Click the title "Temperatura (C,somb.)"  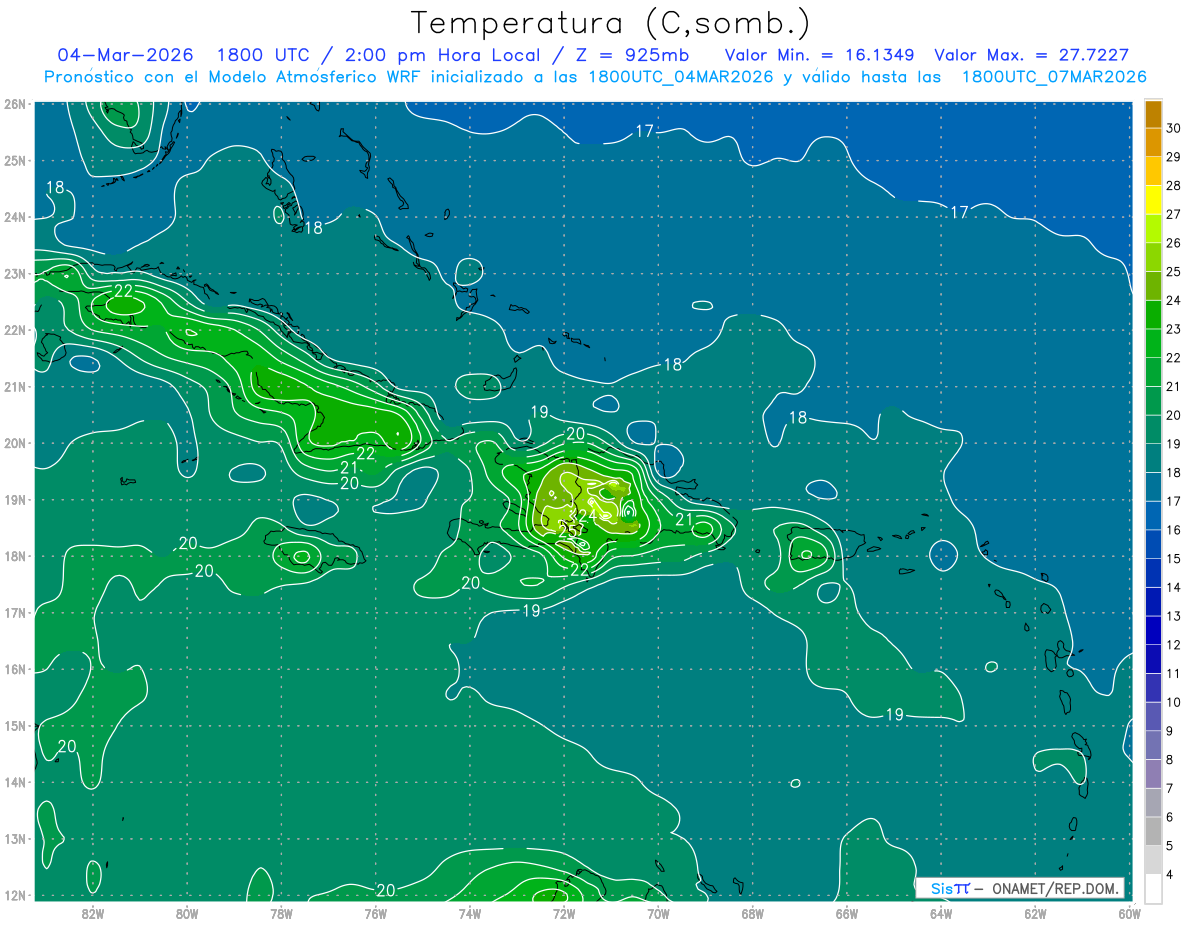coord(611,23)
